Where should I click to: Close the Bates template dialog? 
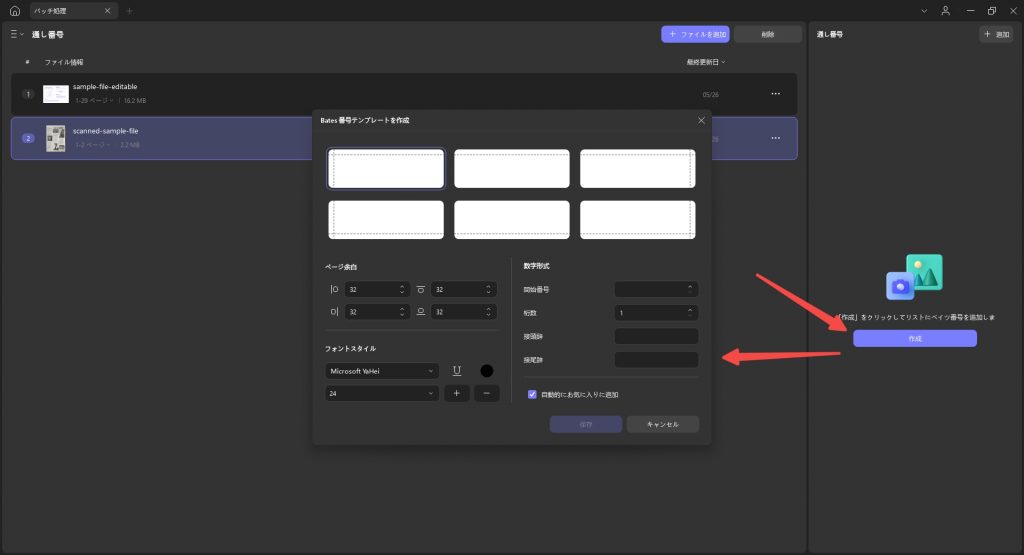click(701, 120)
